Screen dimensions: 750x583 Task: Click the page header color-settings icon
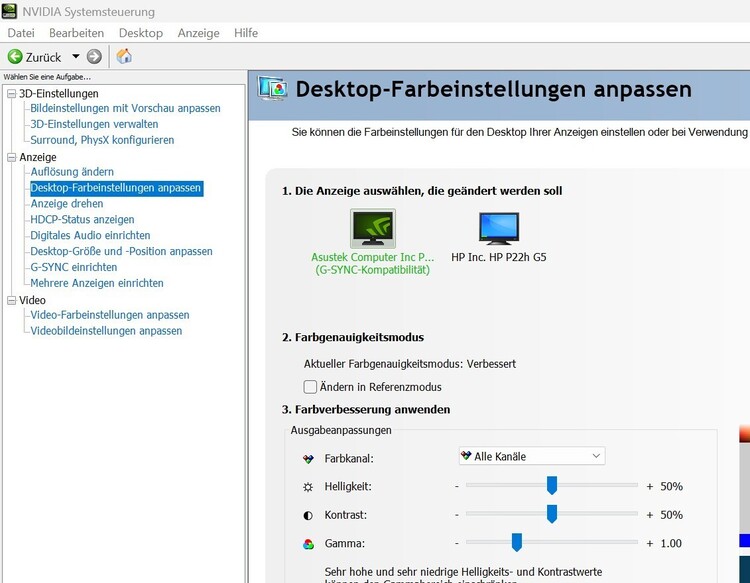272,88
